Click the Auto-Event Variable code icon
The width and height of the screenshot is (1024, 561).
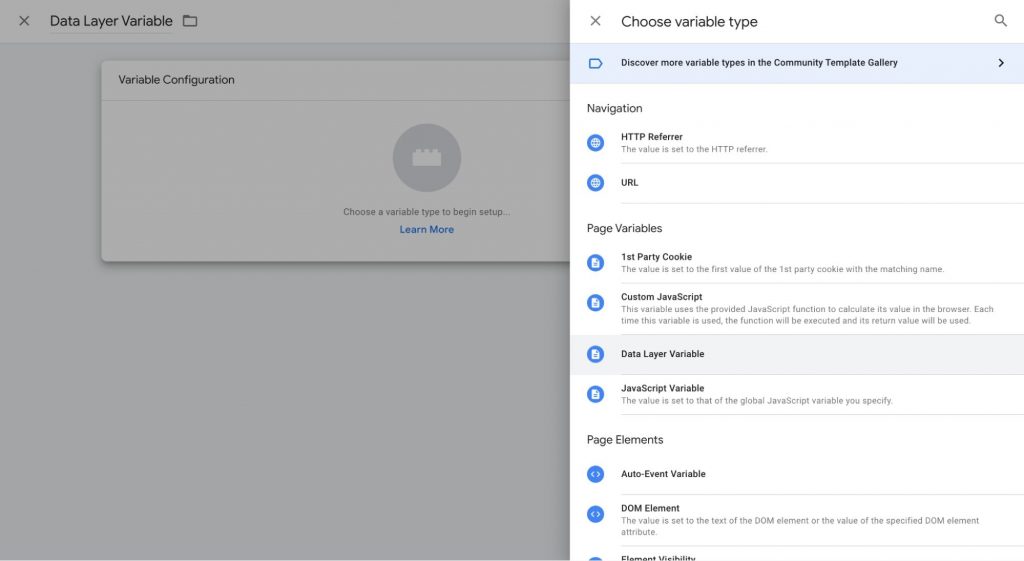tap(595, 474)
